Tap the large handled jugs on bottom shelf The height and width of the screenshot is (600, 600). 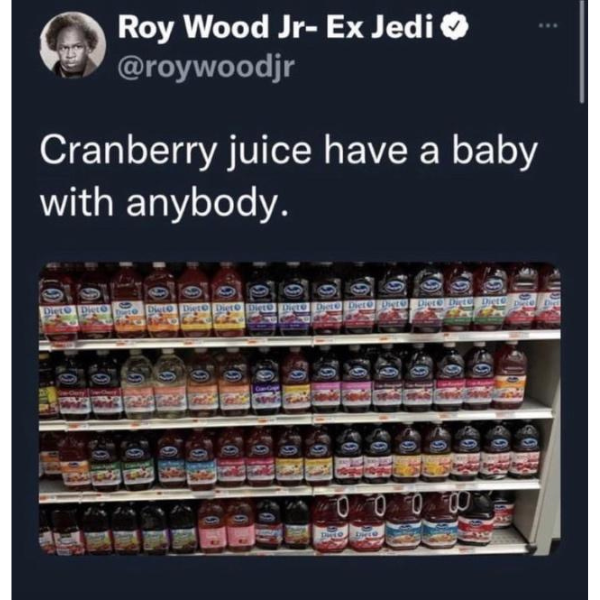[x=391, y=523]
